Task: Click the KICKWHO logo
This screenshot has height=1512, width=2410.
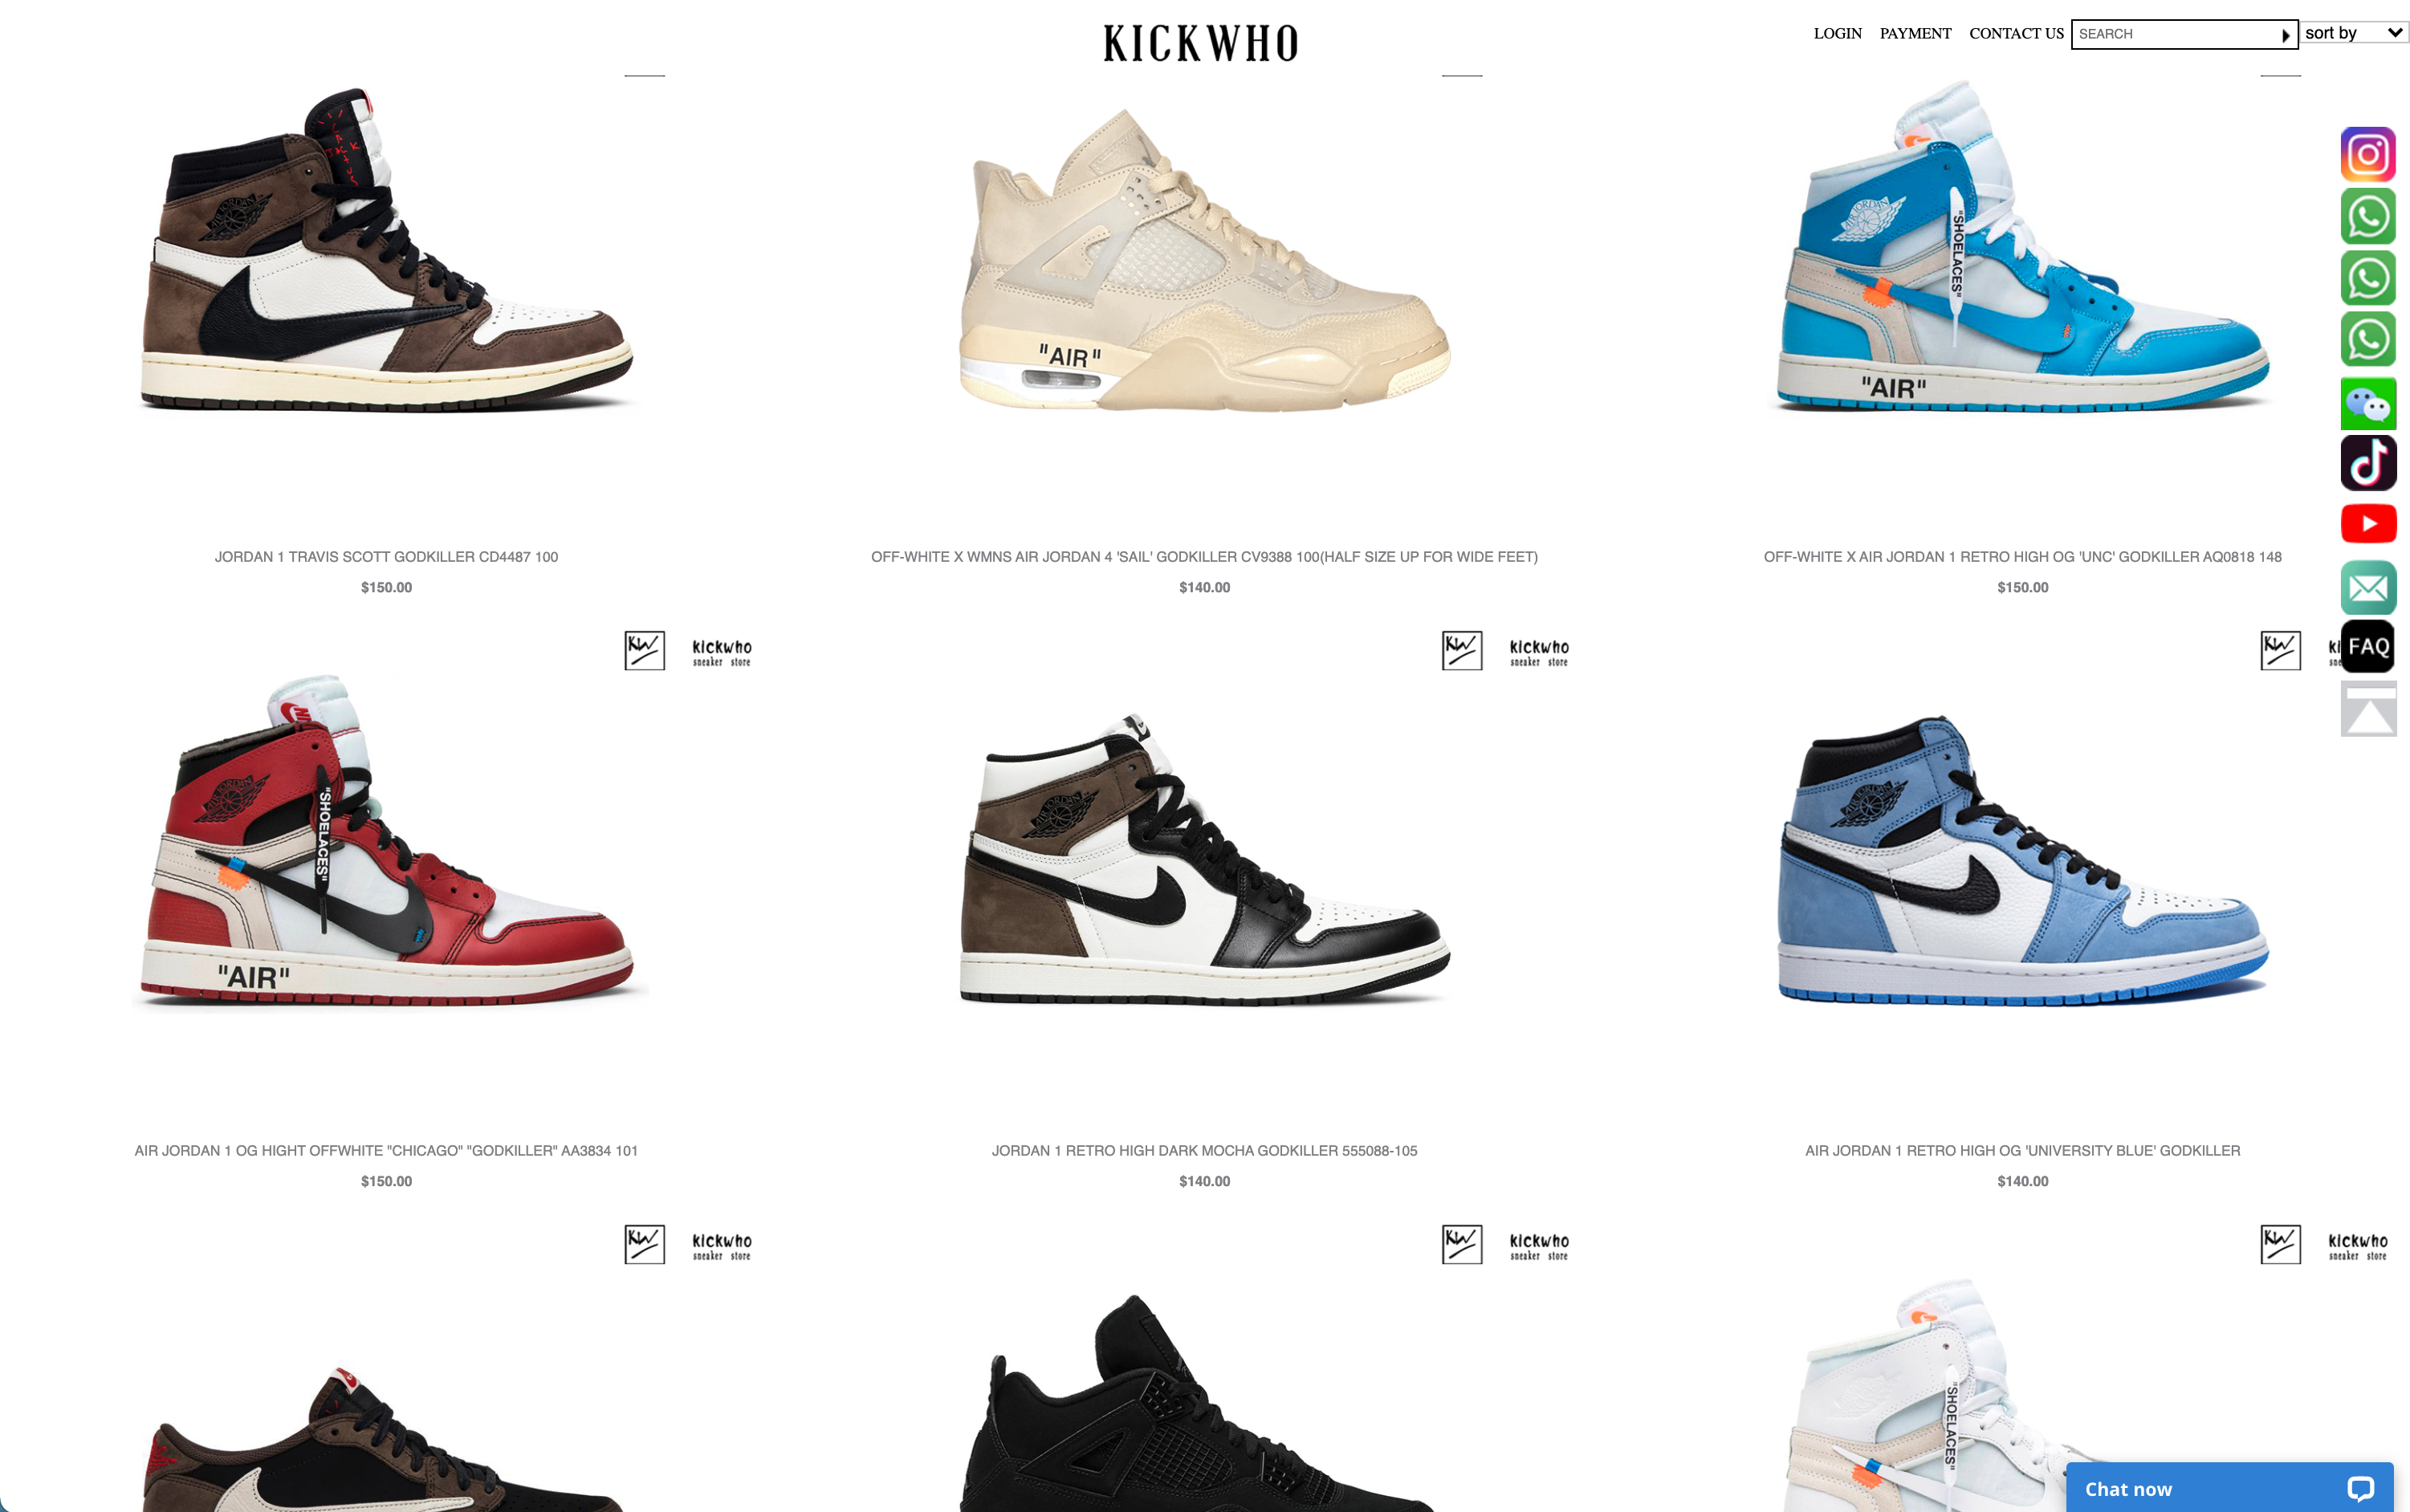Action: pos(1200,44)
